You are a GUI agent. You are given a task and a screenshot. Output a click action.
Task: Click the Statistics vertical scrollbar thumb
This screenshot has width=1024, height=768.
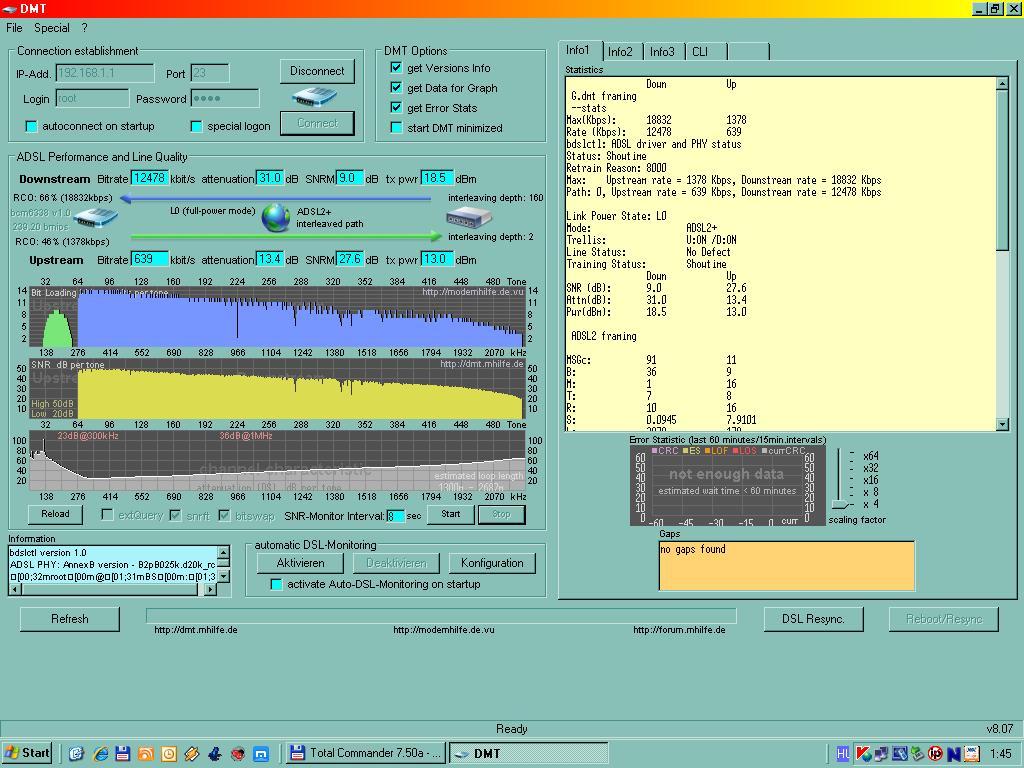point(1002,170)
